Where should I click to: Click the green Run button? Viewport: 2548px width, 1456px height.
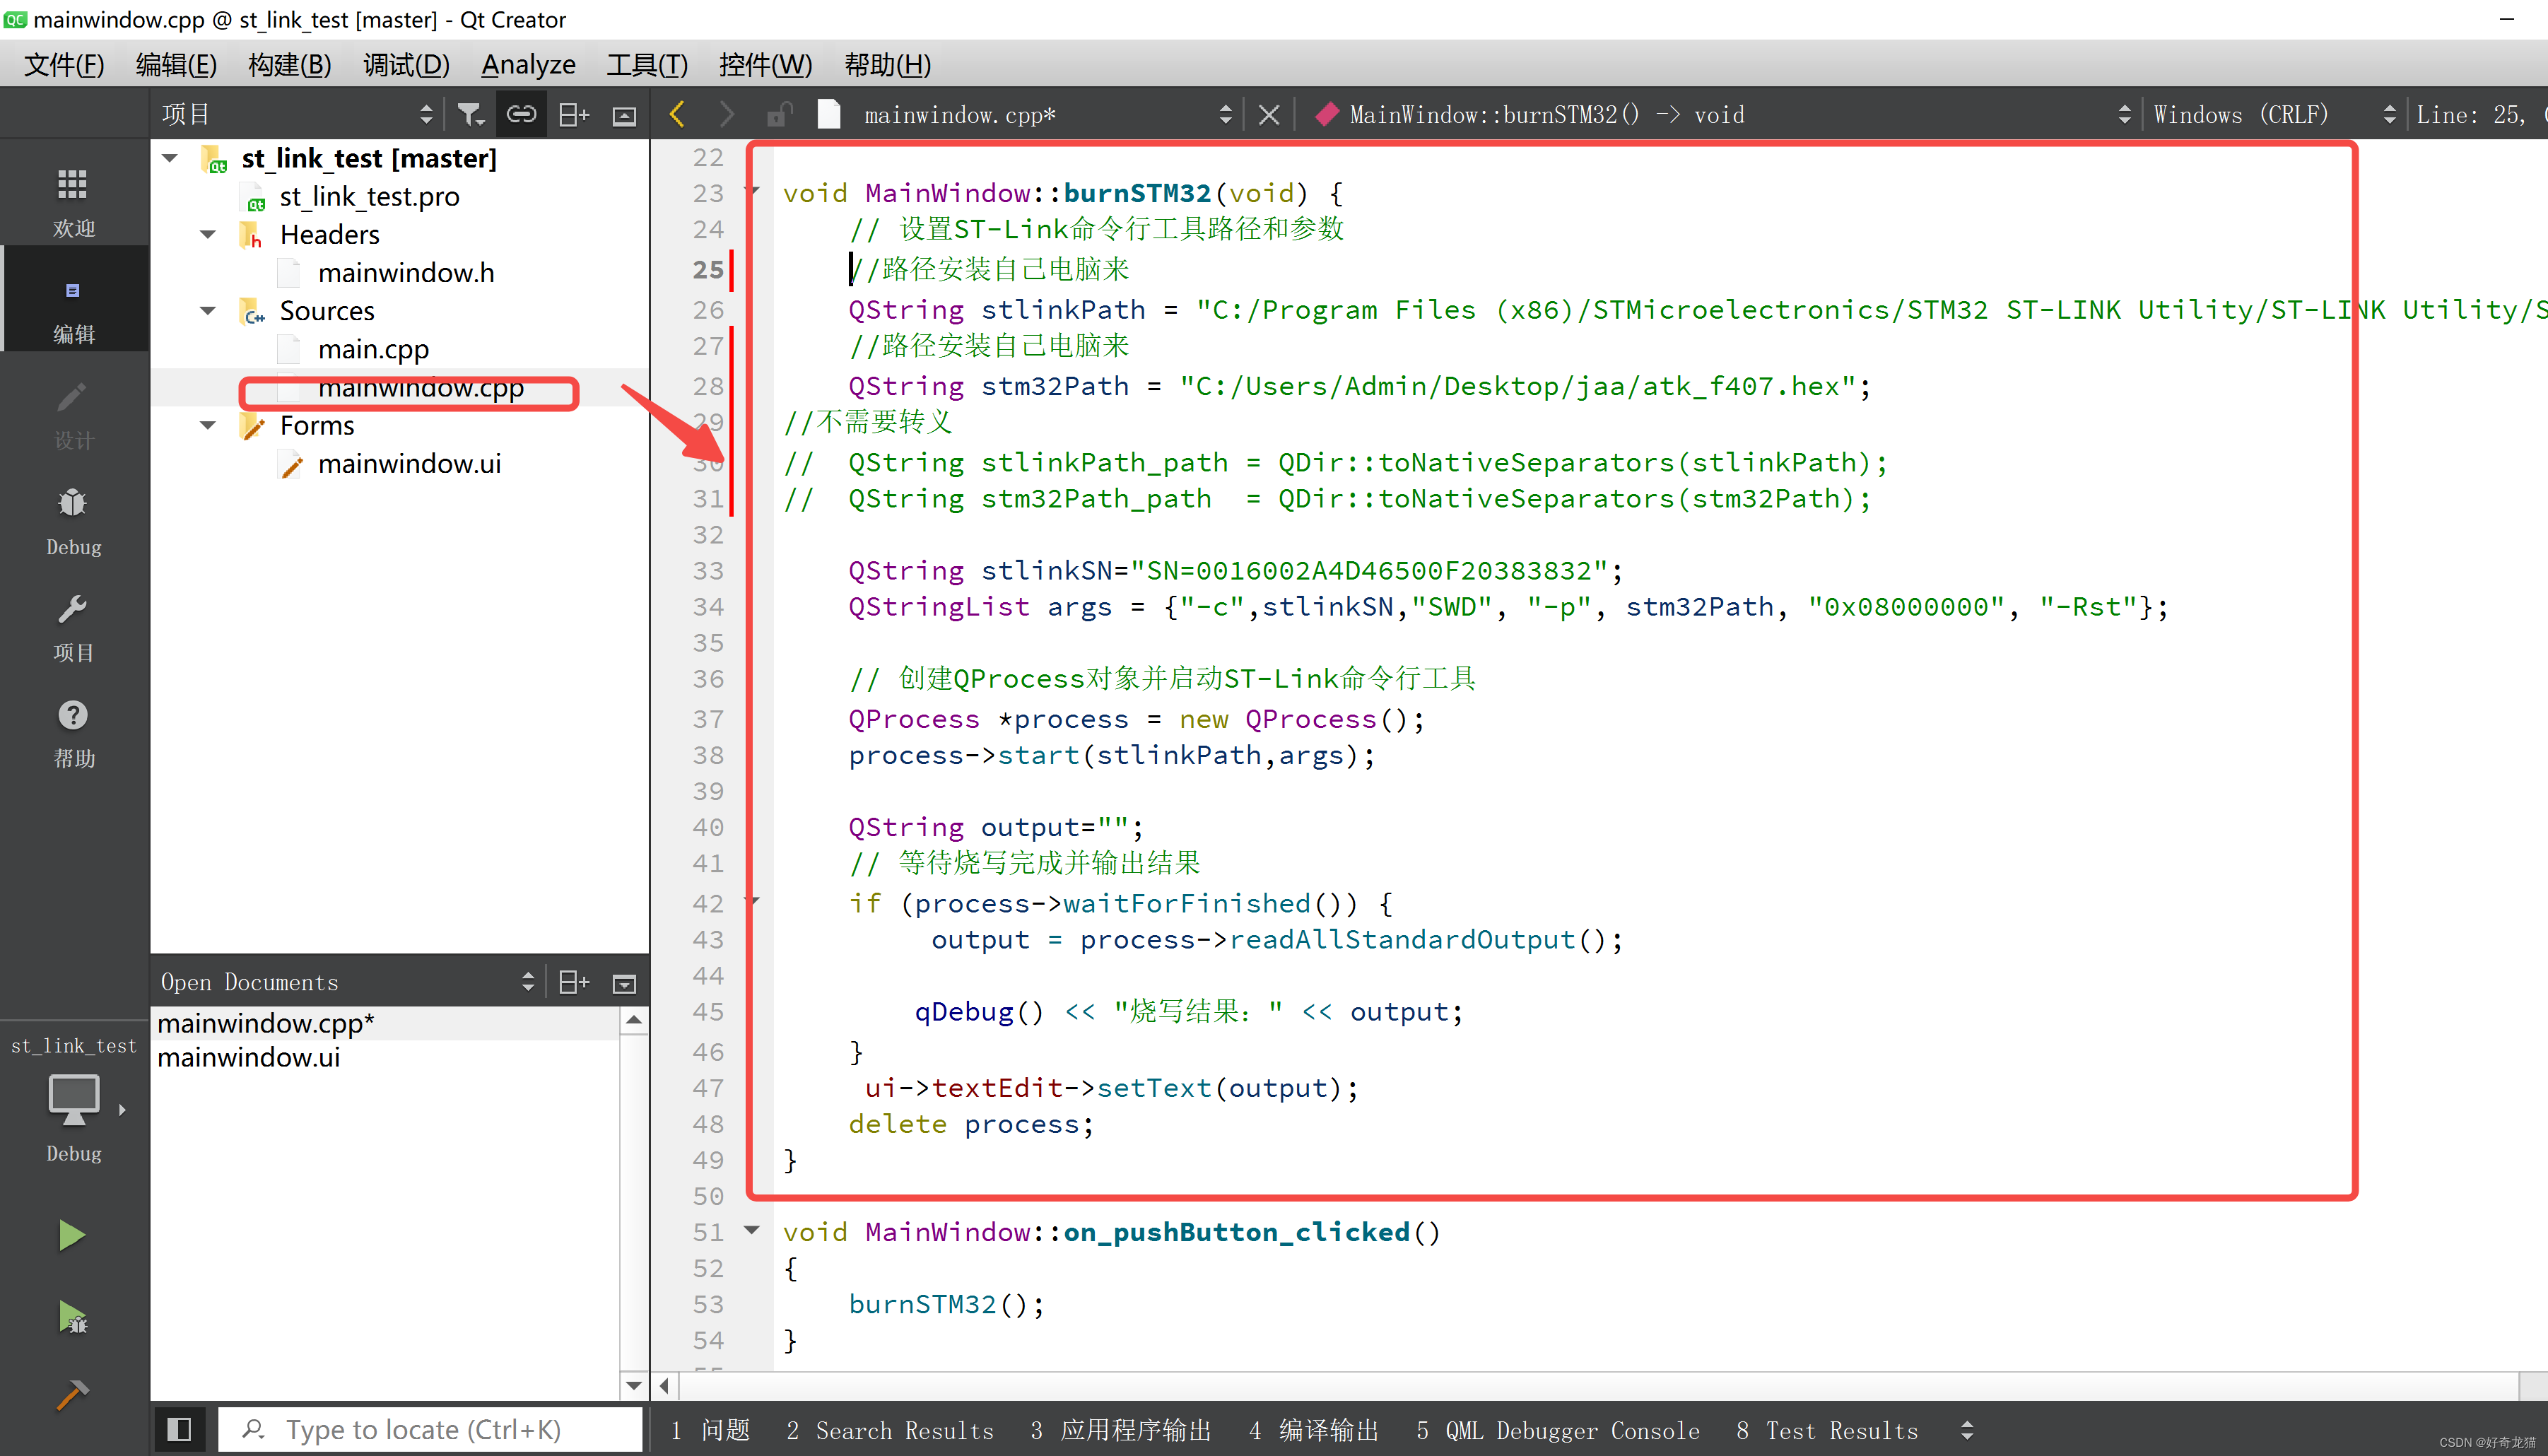tap(72, 1236)
